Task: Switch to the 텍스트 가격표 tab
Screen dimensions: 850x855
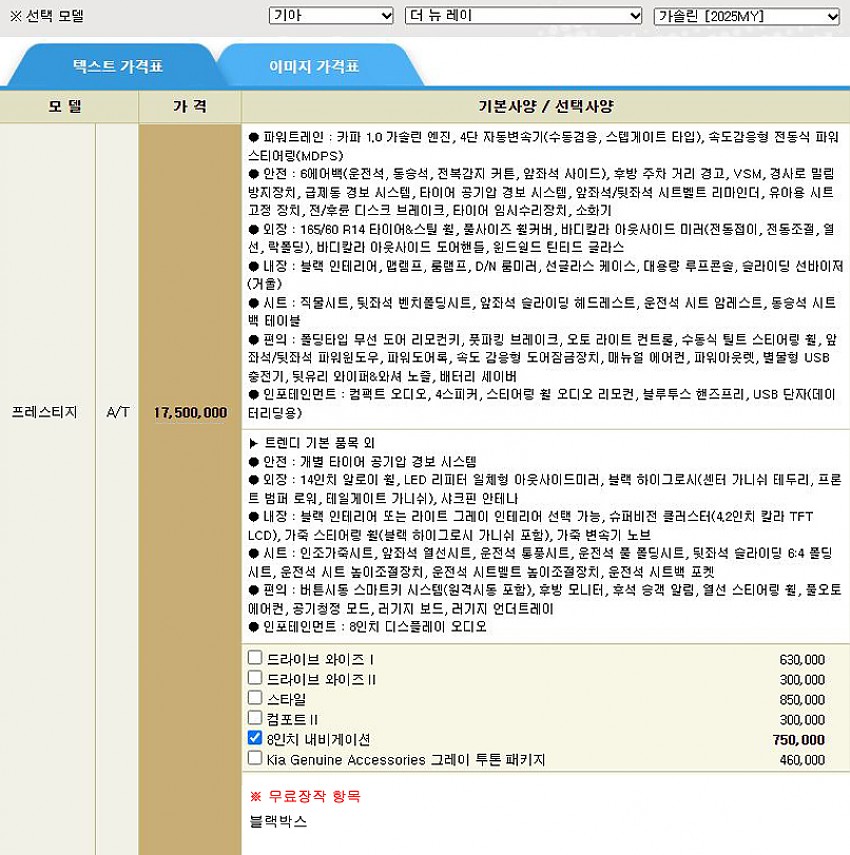Action: tap(117, 67)
